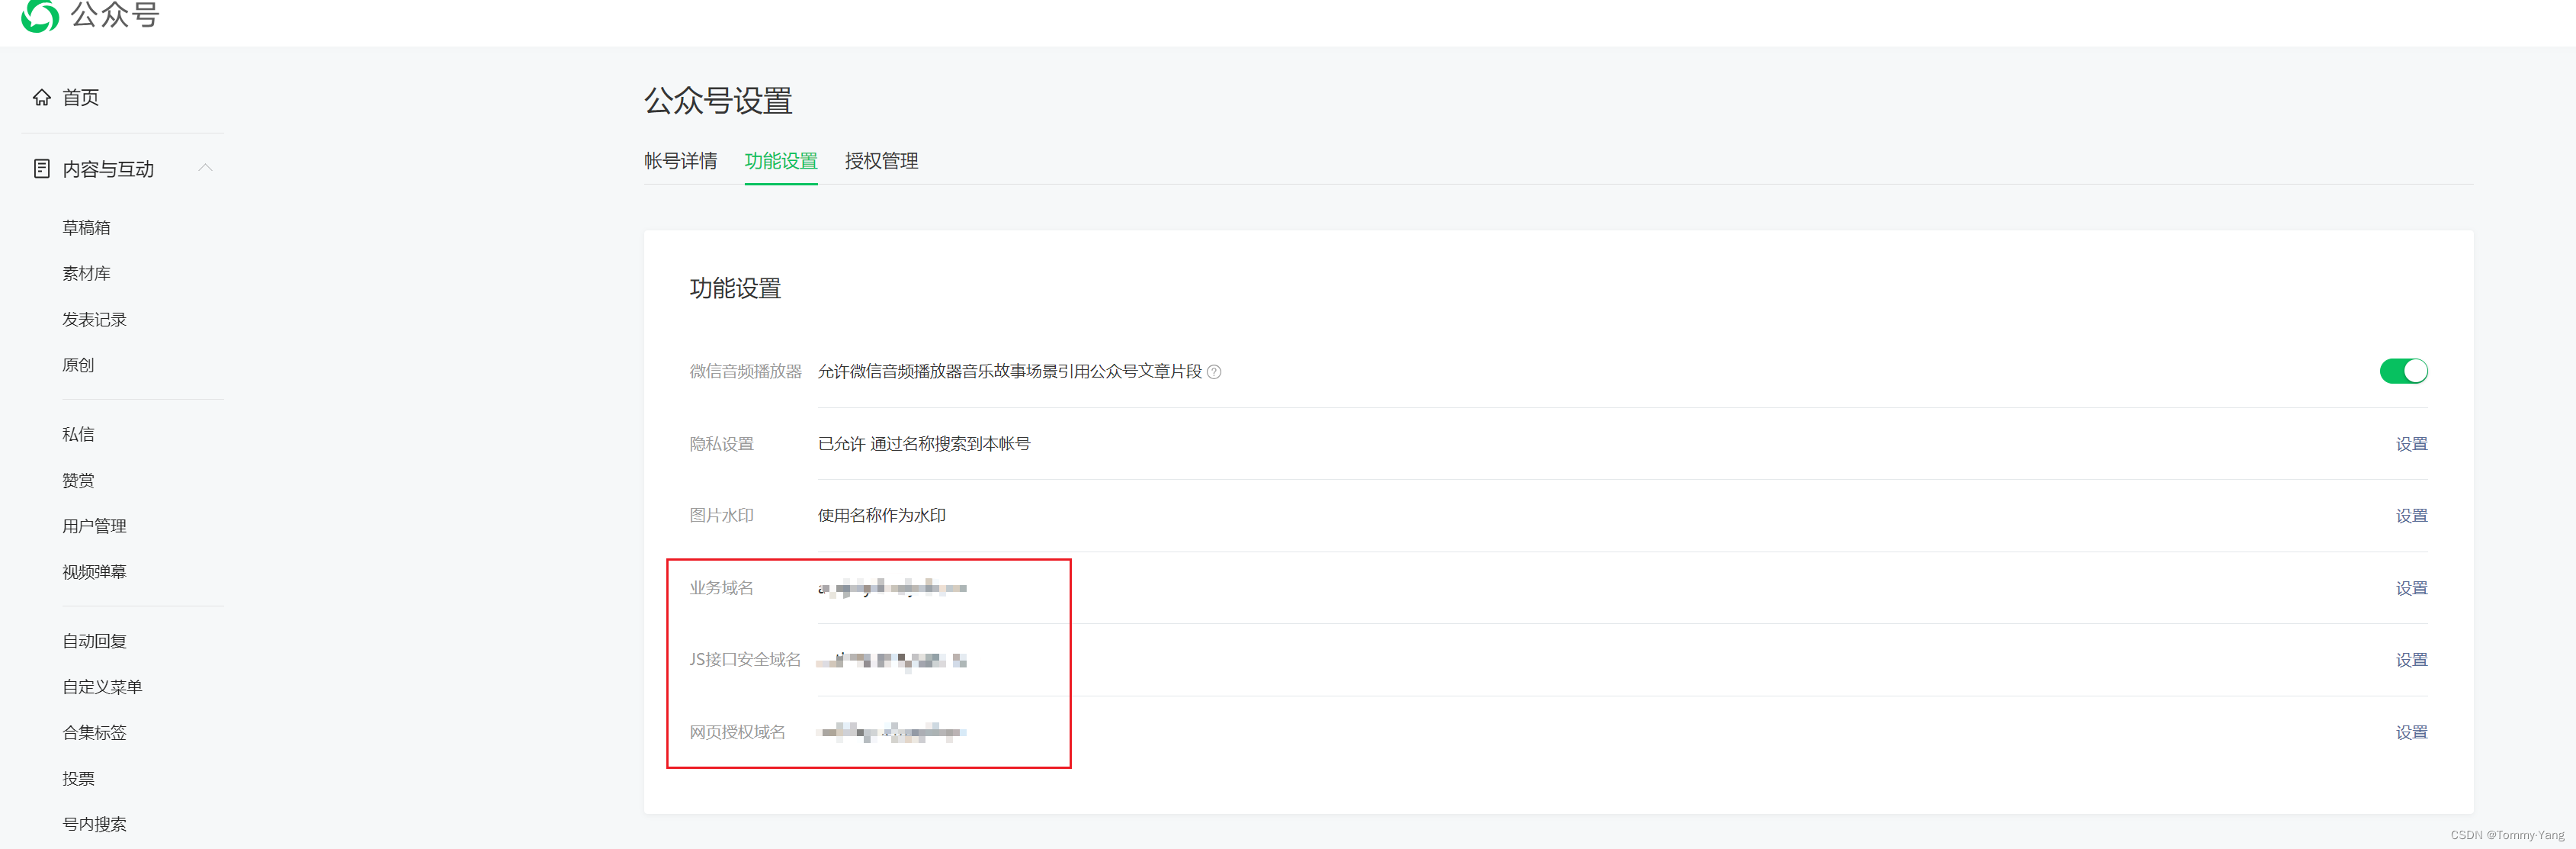Image resolution: width=2576 pixels, height=849 pixels.
Task: Open 用户管理 in sidebar
Action: tap(94, 526)
